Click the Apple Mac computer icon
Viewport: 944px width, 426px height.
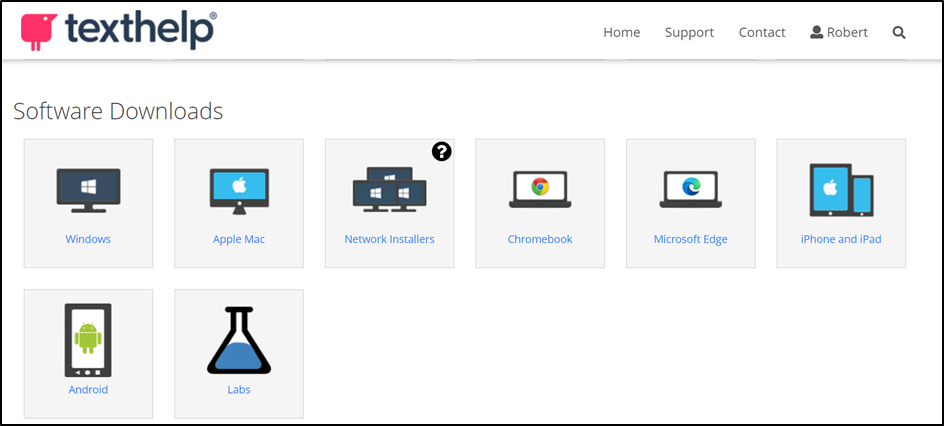point(239,191)
